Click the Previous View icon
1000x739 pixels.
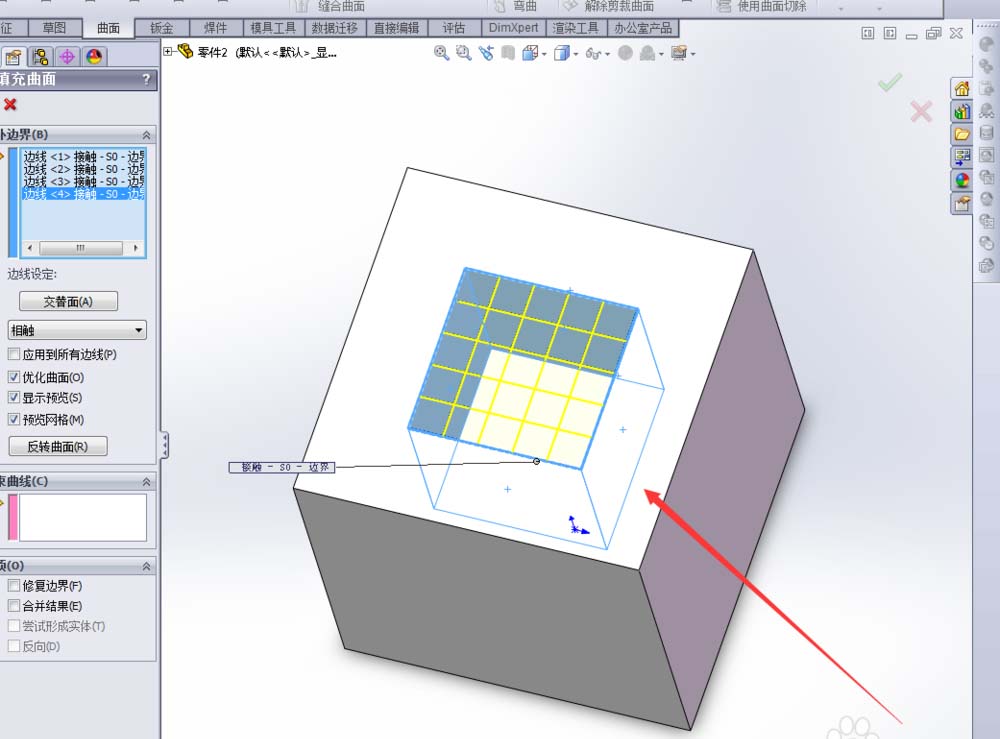coord(486,53)
